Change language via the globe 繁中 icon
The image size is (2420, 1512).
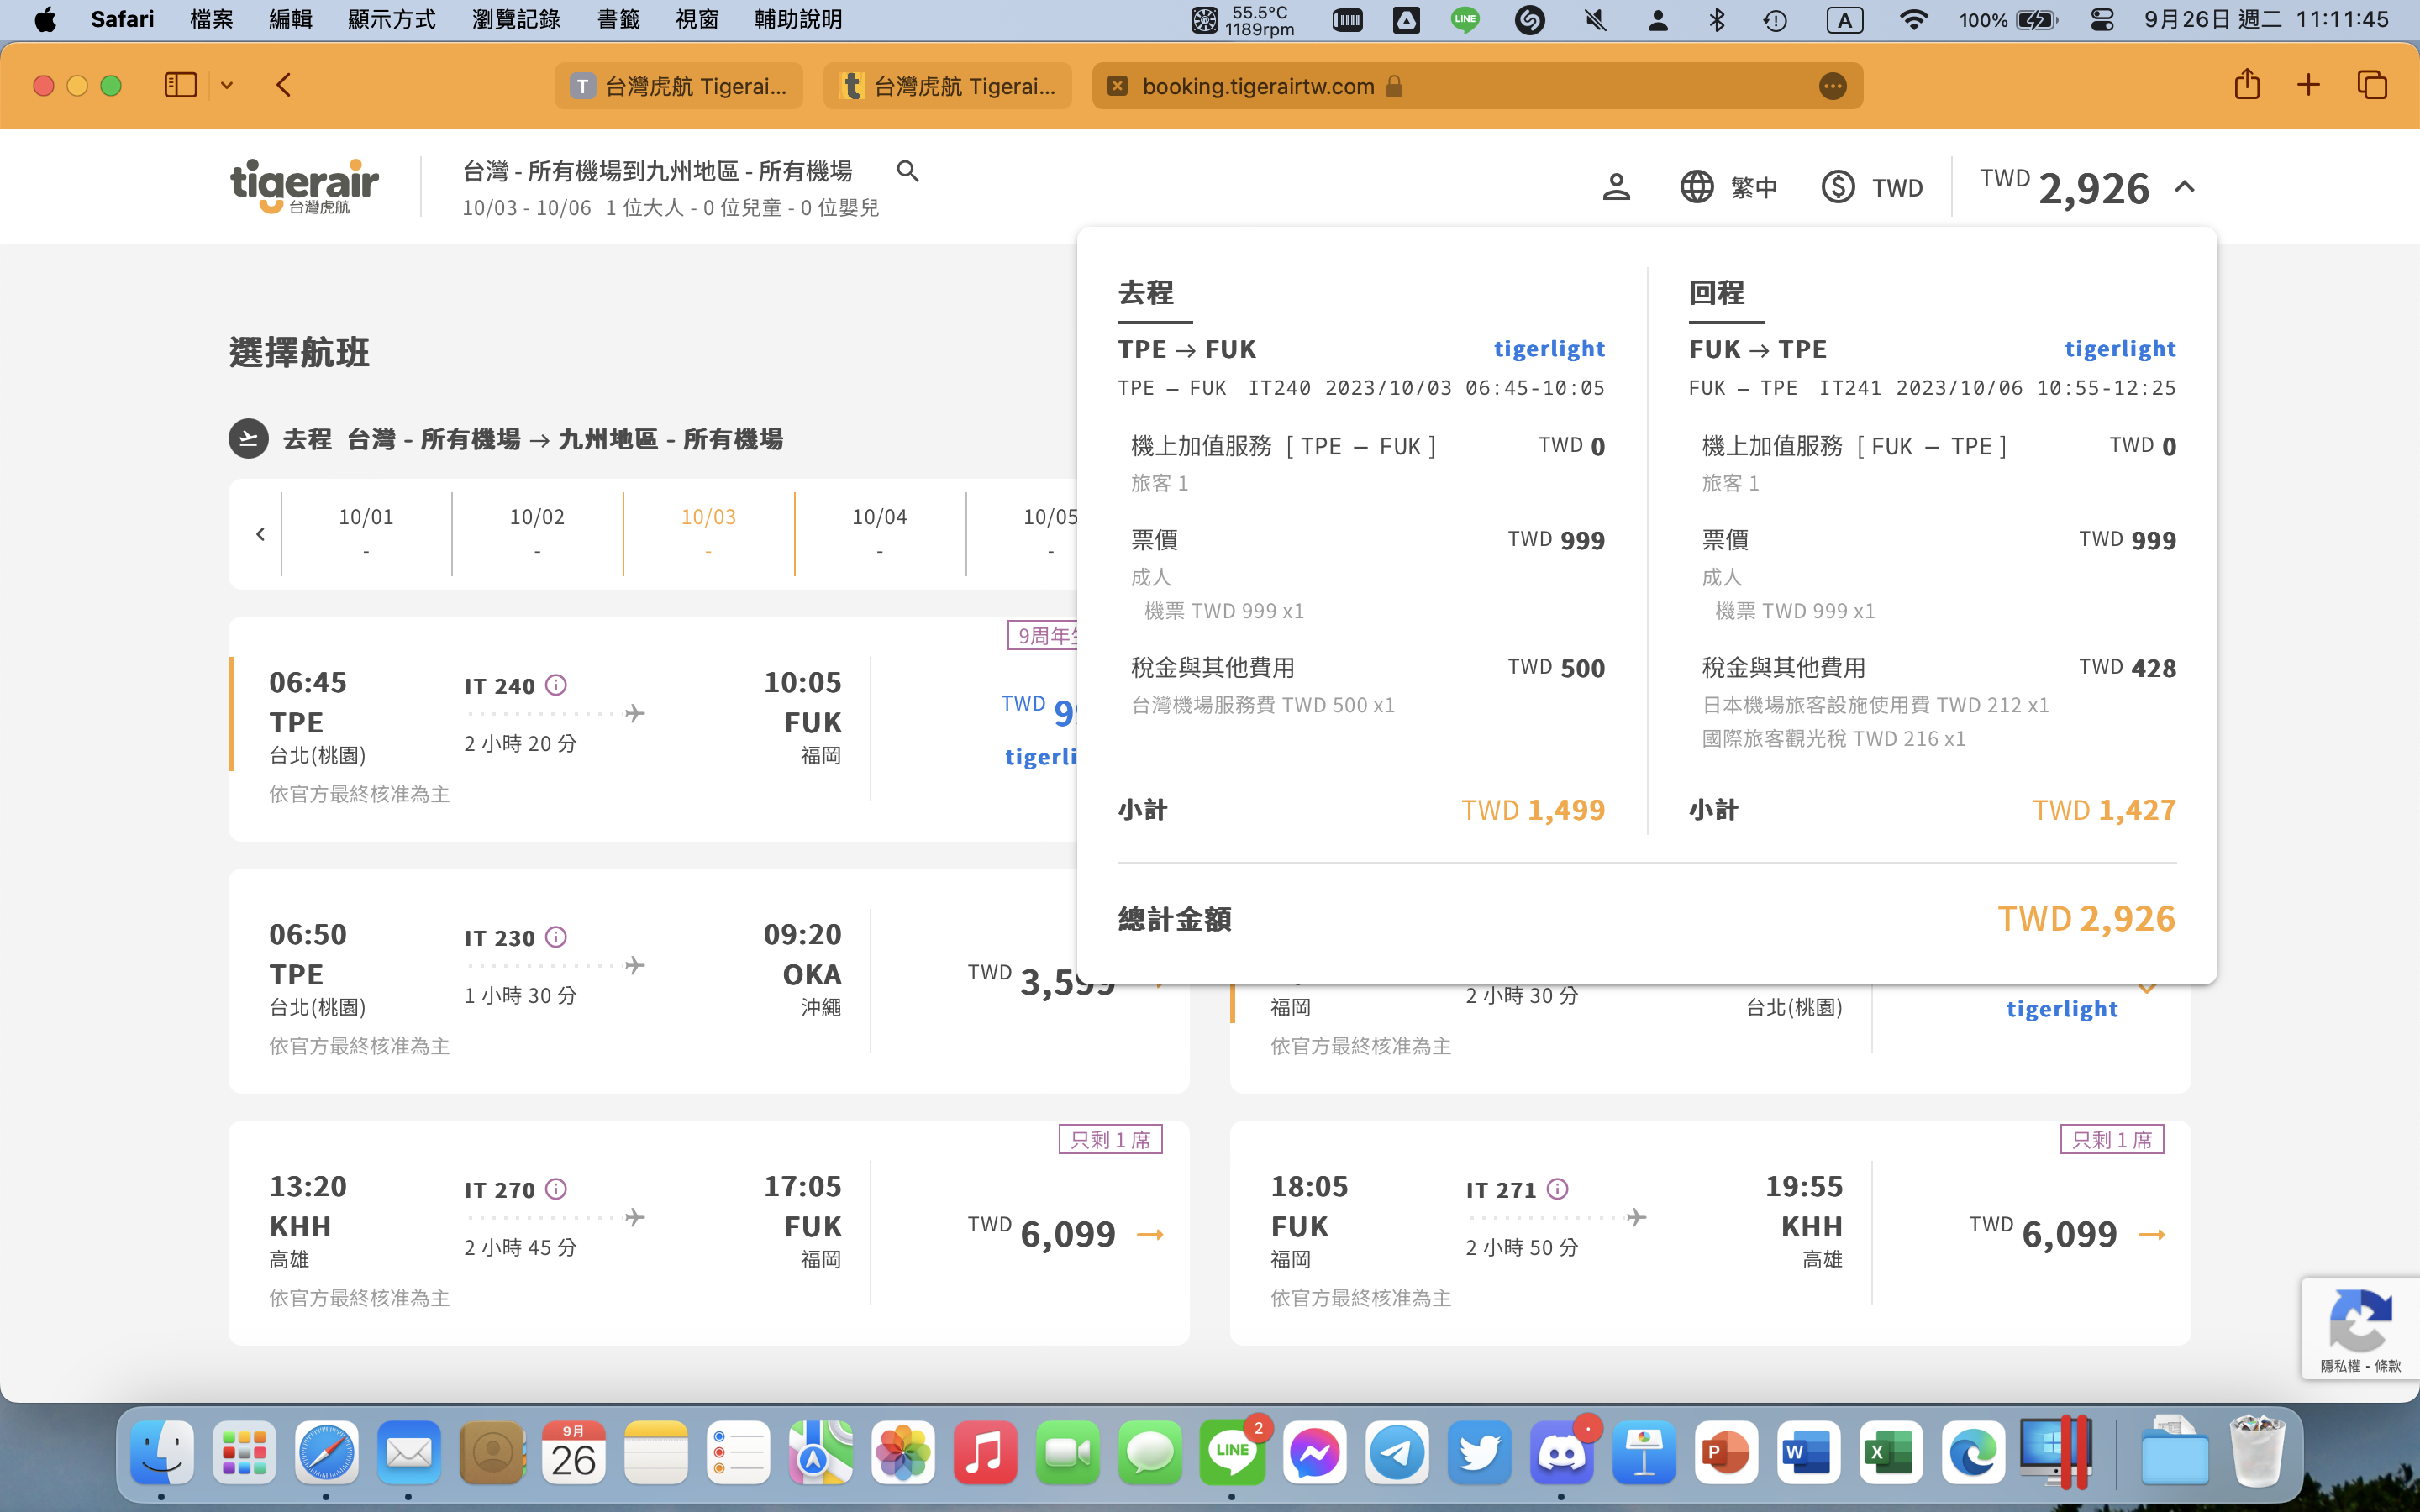point(1728,187)
